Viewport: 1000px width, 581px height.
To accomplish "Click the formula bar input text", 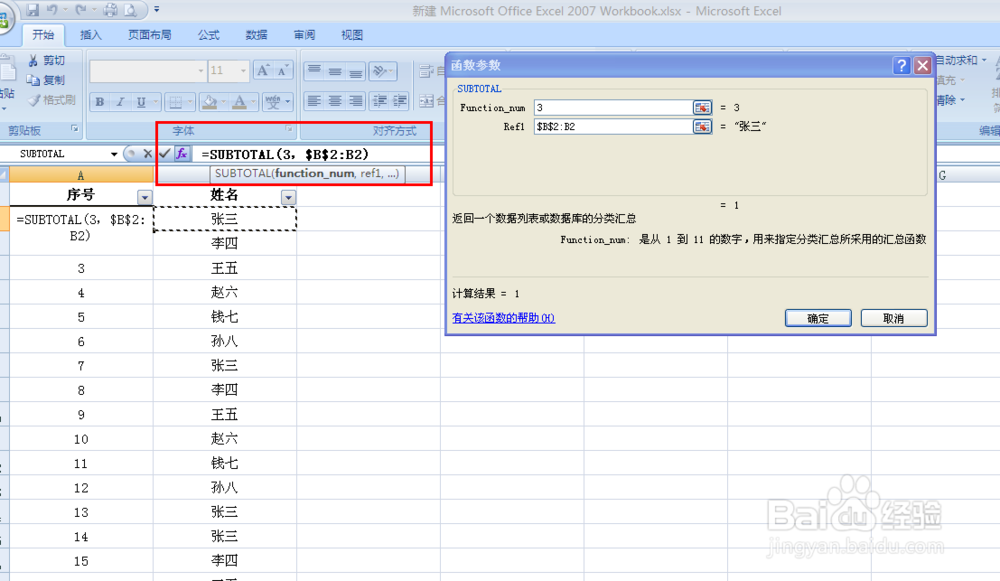I will pyautogui.click(x=285, y=154).
